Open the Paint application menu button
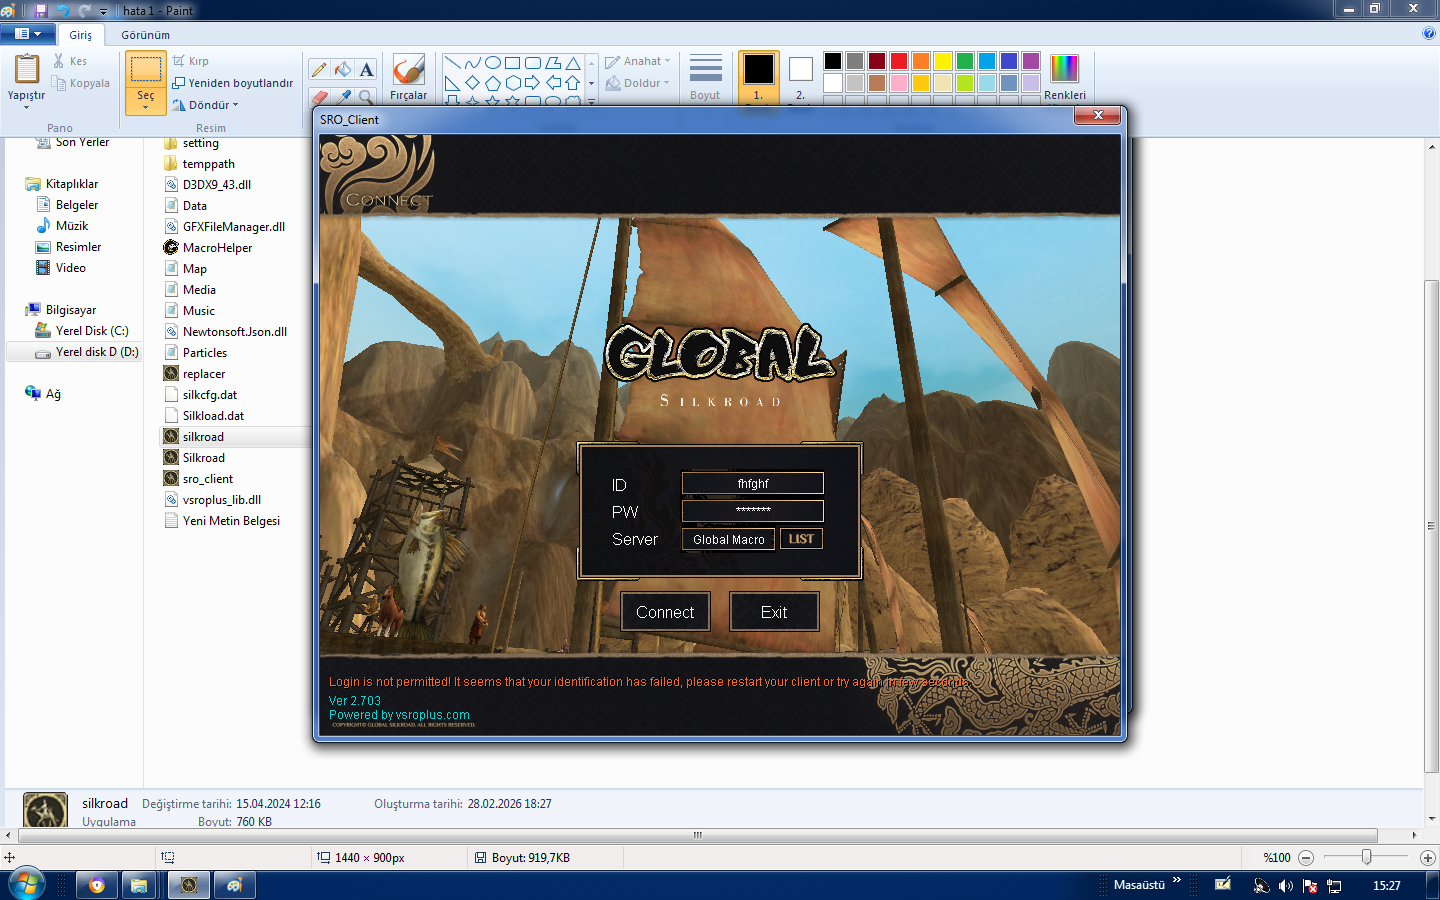Image resolution: width=1440 pixels, height=900 pixels. (28, 34)
